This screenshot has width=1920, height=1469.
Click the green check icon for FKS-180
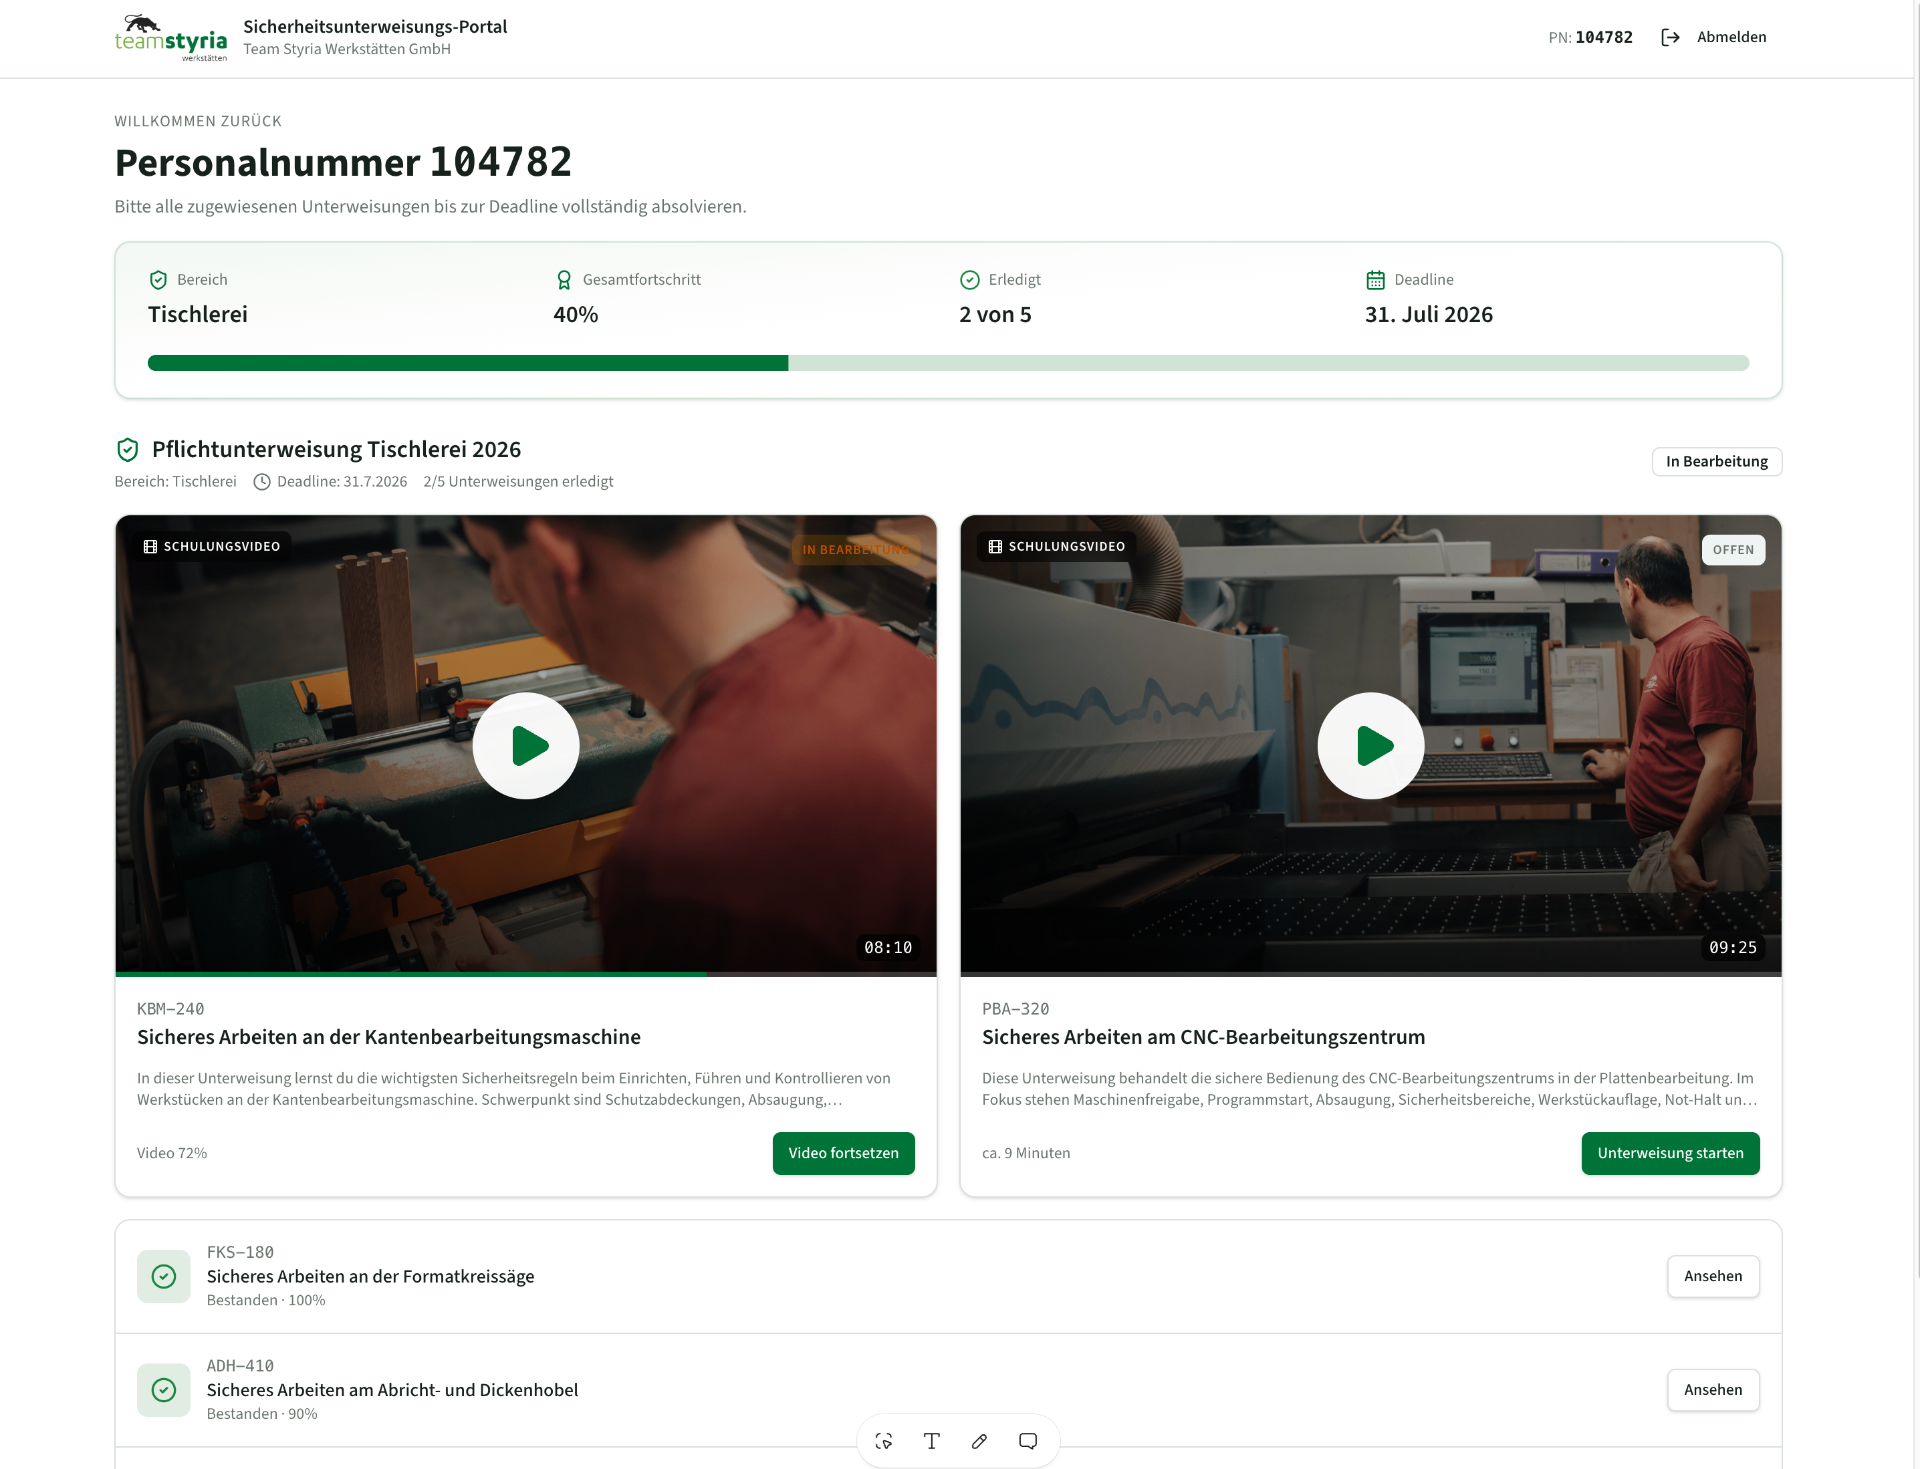tap(164, 1276)
